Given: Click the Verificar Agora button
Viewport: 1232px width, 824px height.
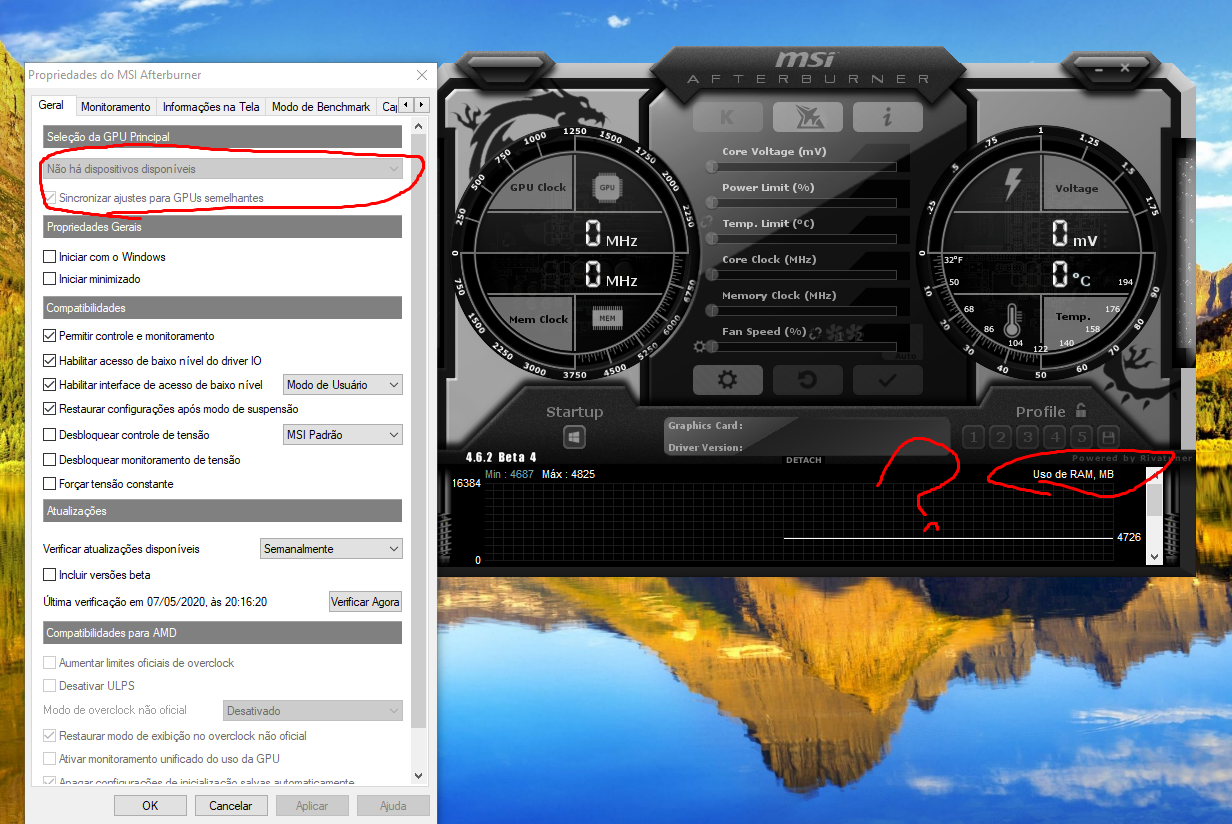Looking at the screenshot, I should [x=365, y=601].
